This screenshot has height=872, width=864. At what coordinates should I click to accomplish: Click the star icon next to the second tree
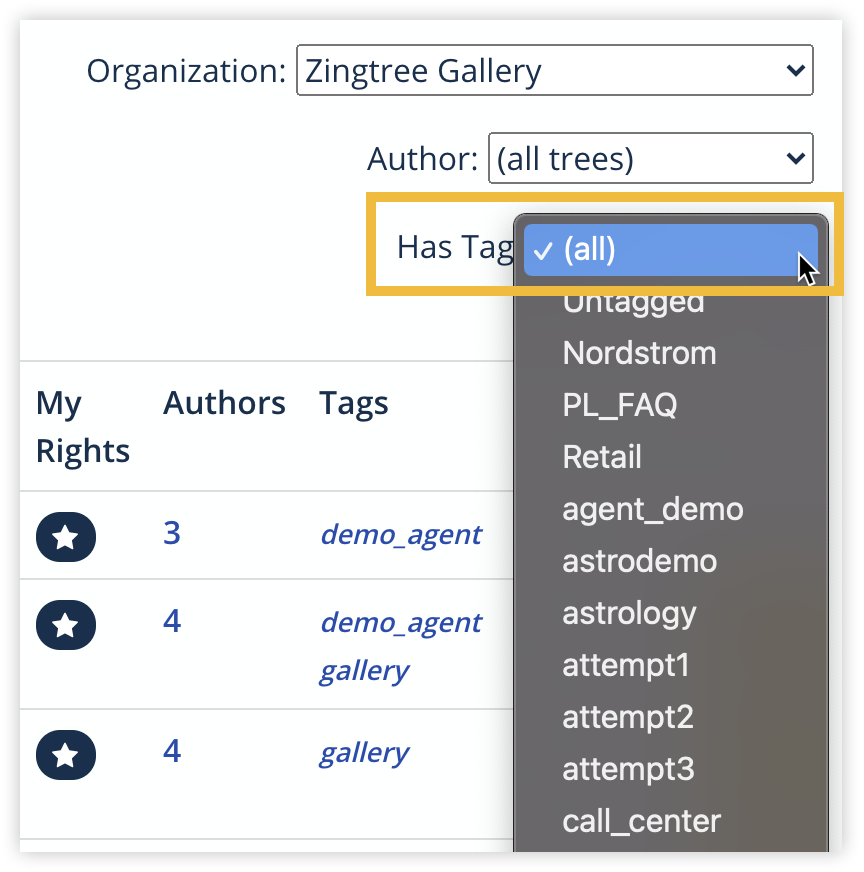tap(65, 625)
